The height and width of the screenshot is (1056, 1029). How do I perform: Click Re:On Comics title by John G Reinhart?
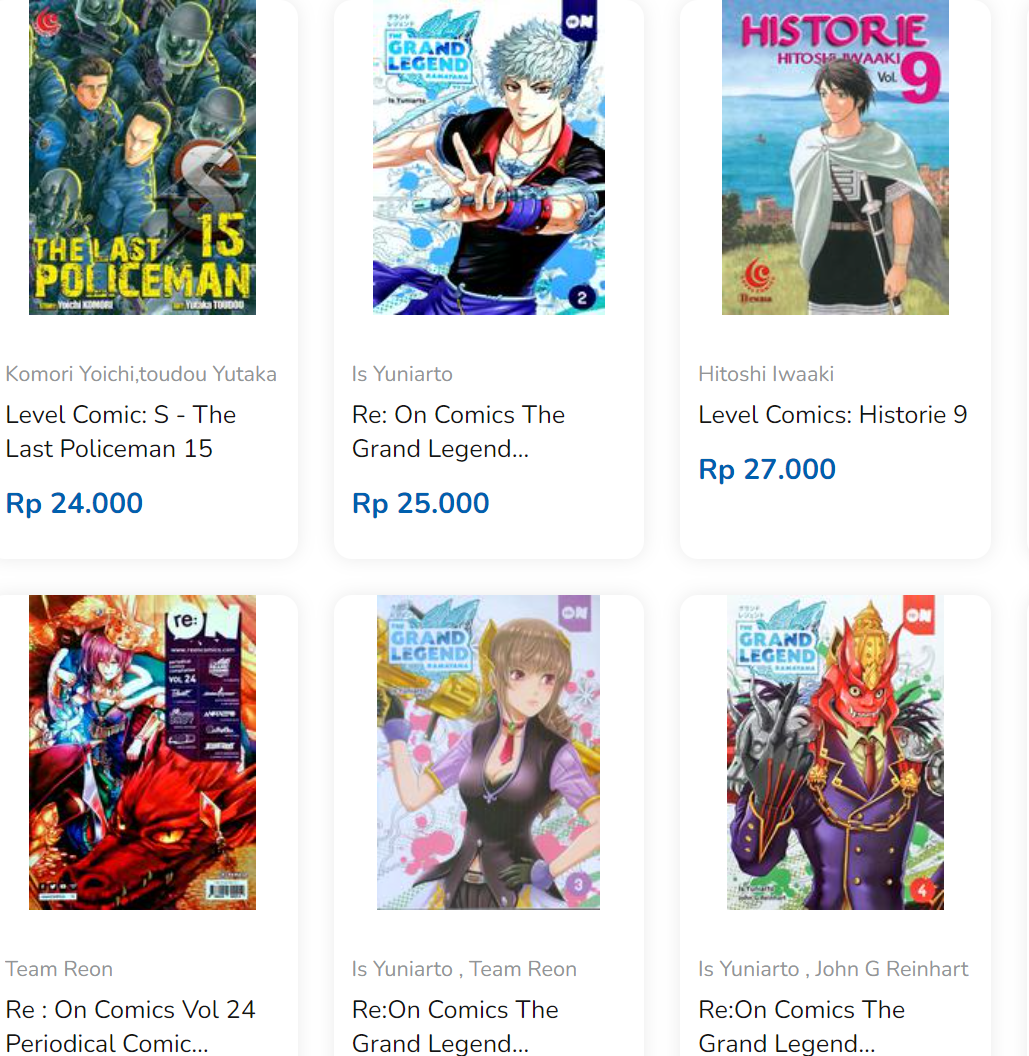tap(801, 1026)
